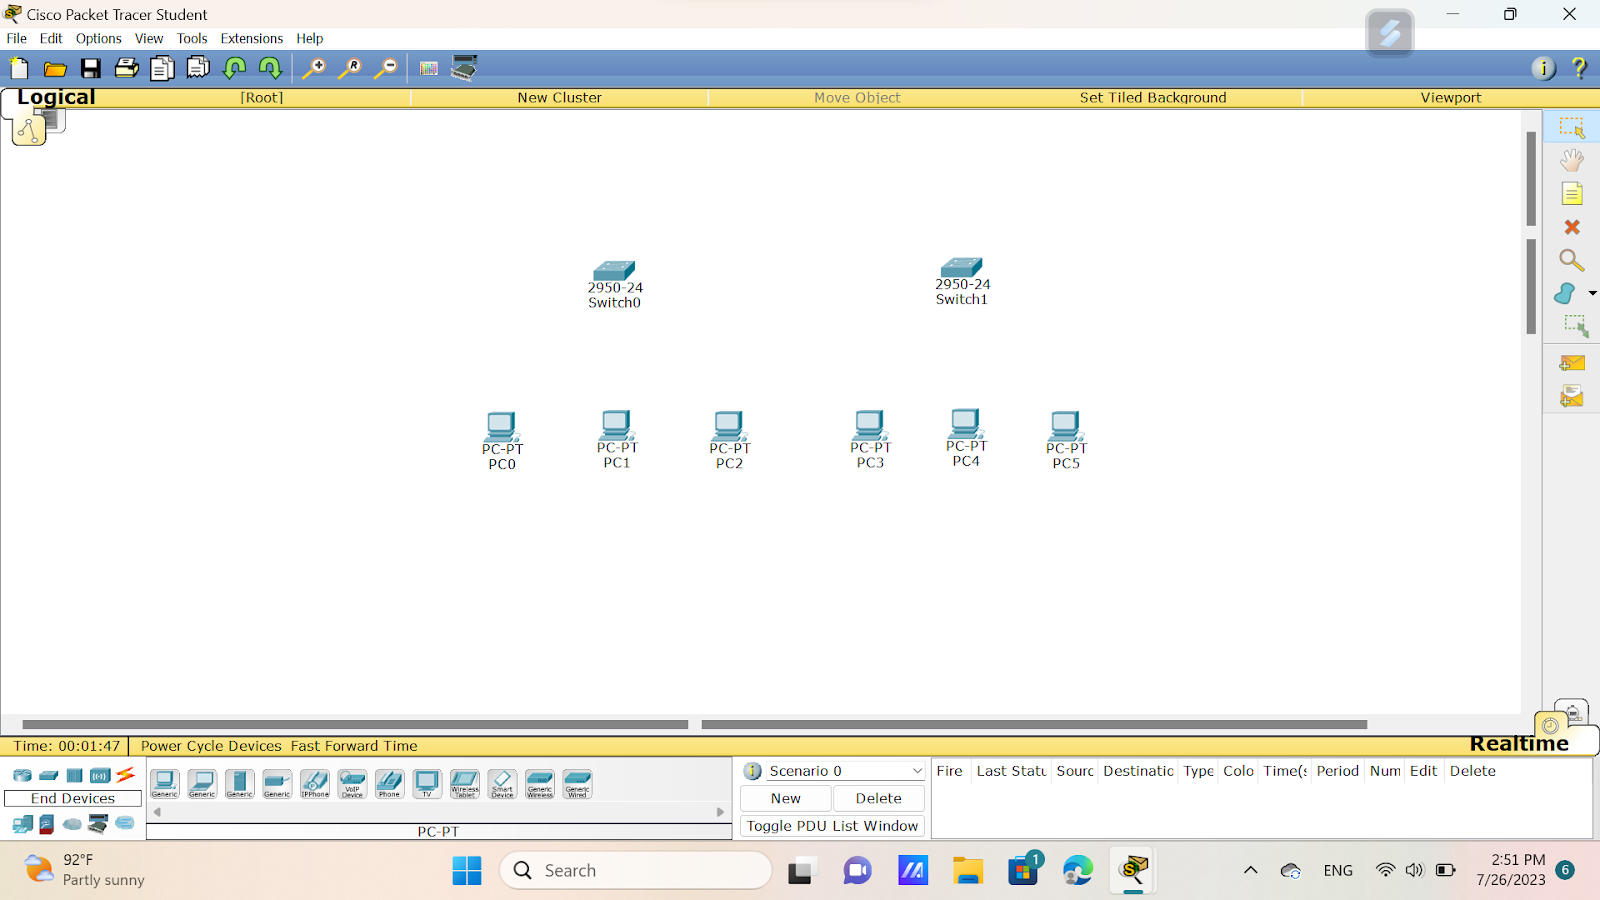Choose the WAN Emulation cloud category
This screenshot has height=900, width=1600.
tap(72, 824)
